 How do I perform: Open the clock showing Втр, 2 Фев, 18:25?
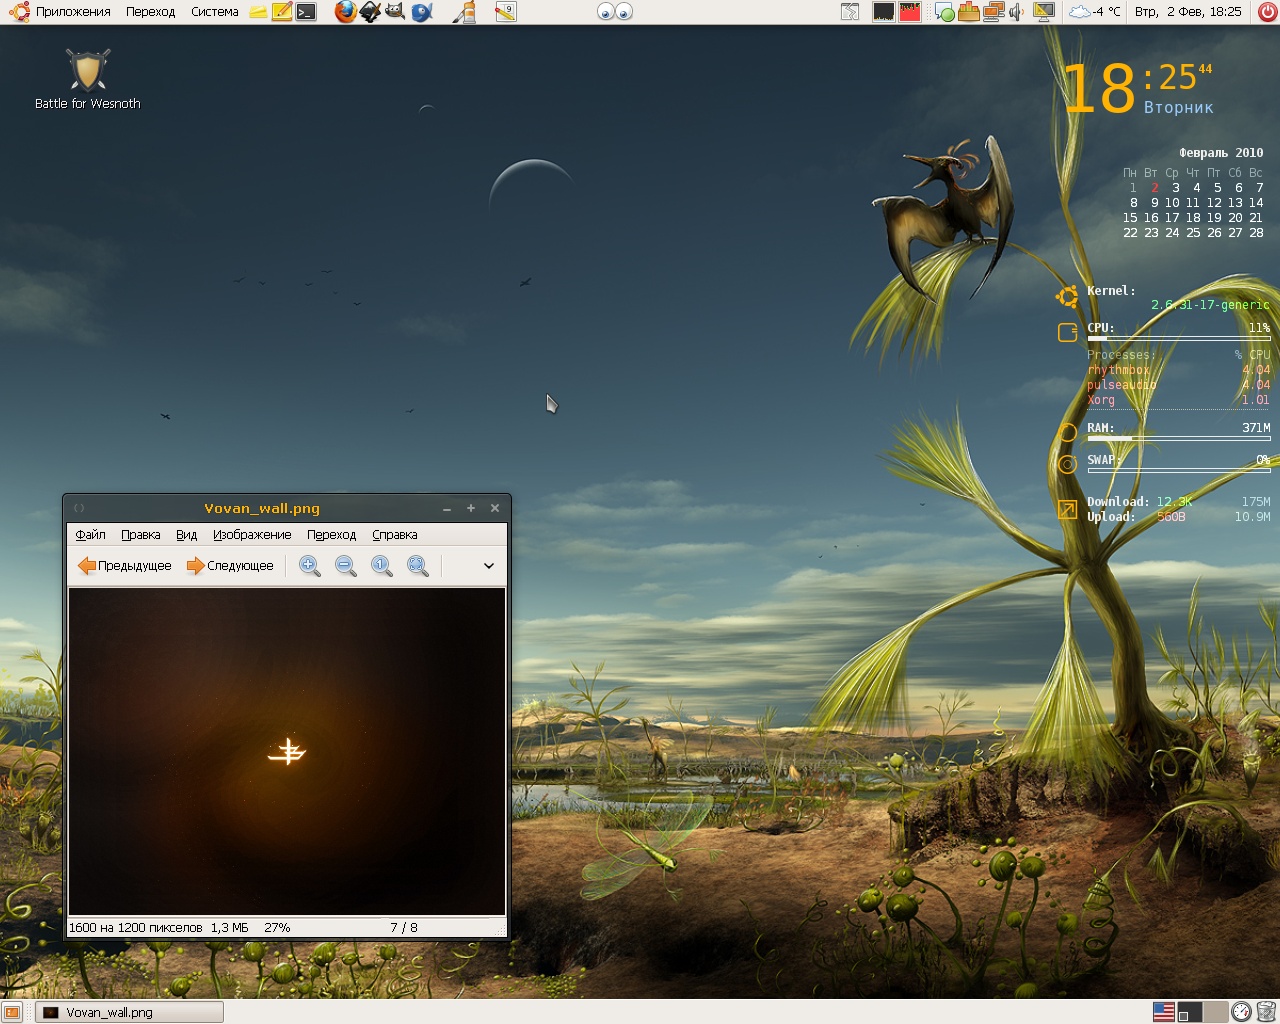(1188, 12)
